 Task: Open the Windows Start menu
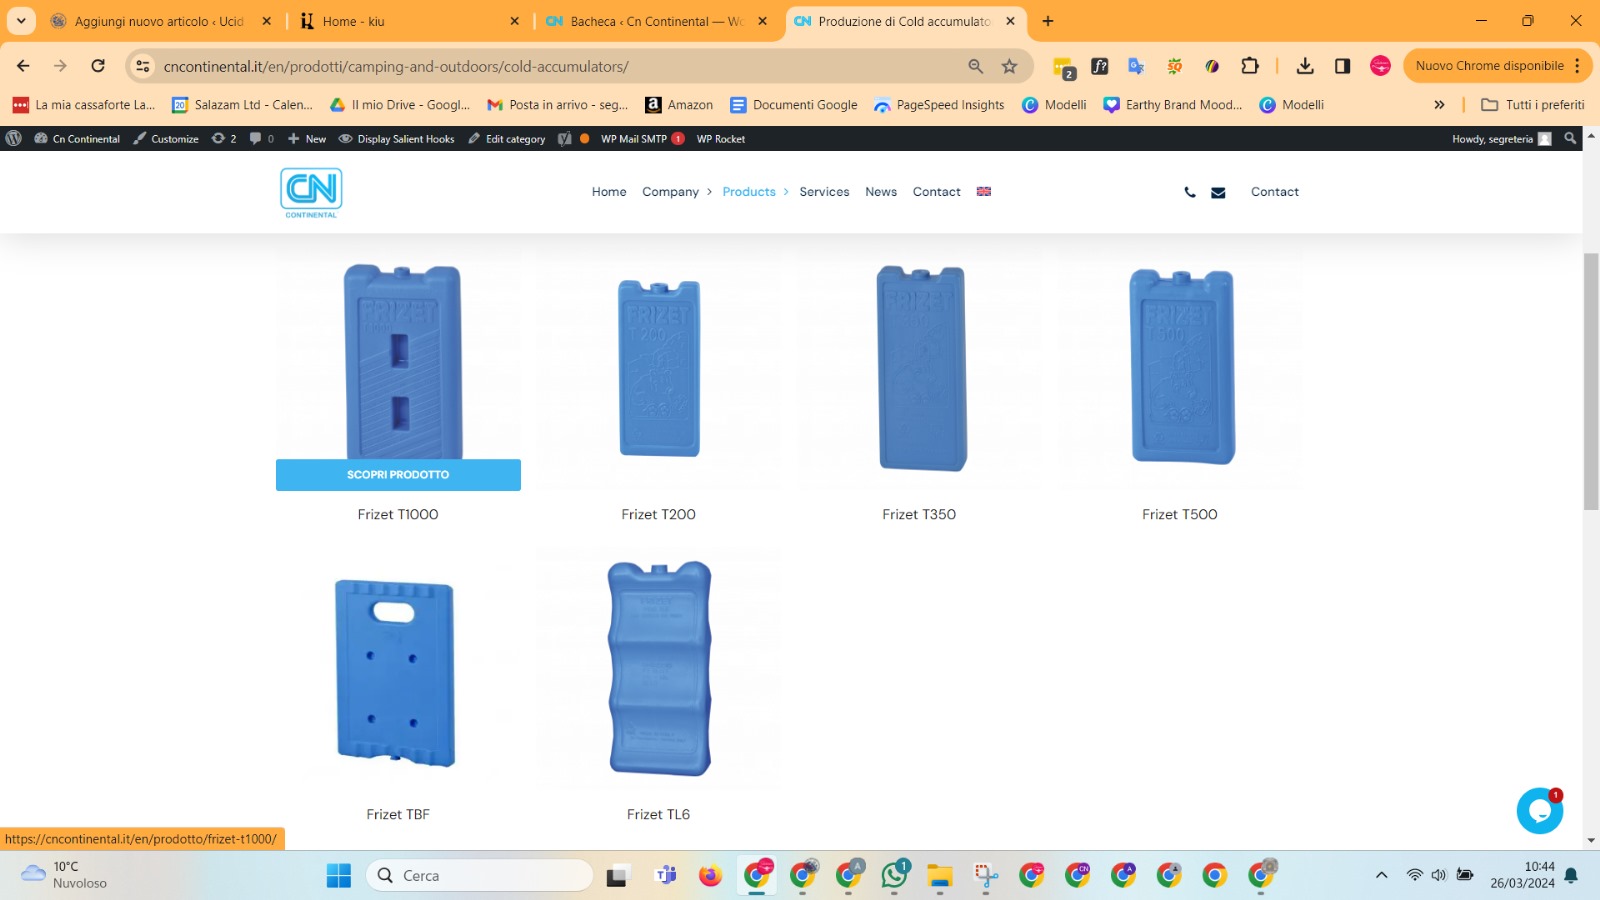coord(339,876)
